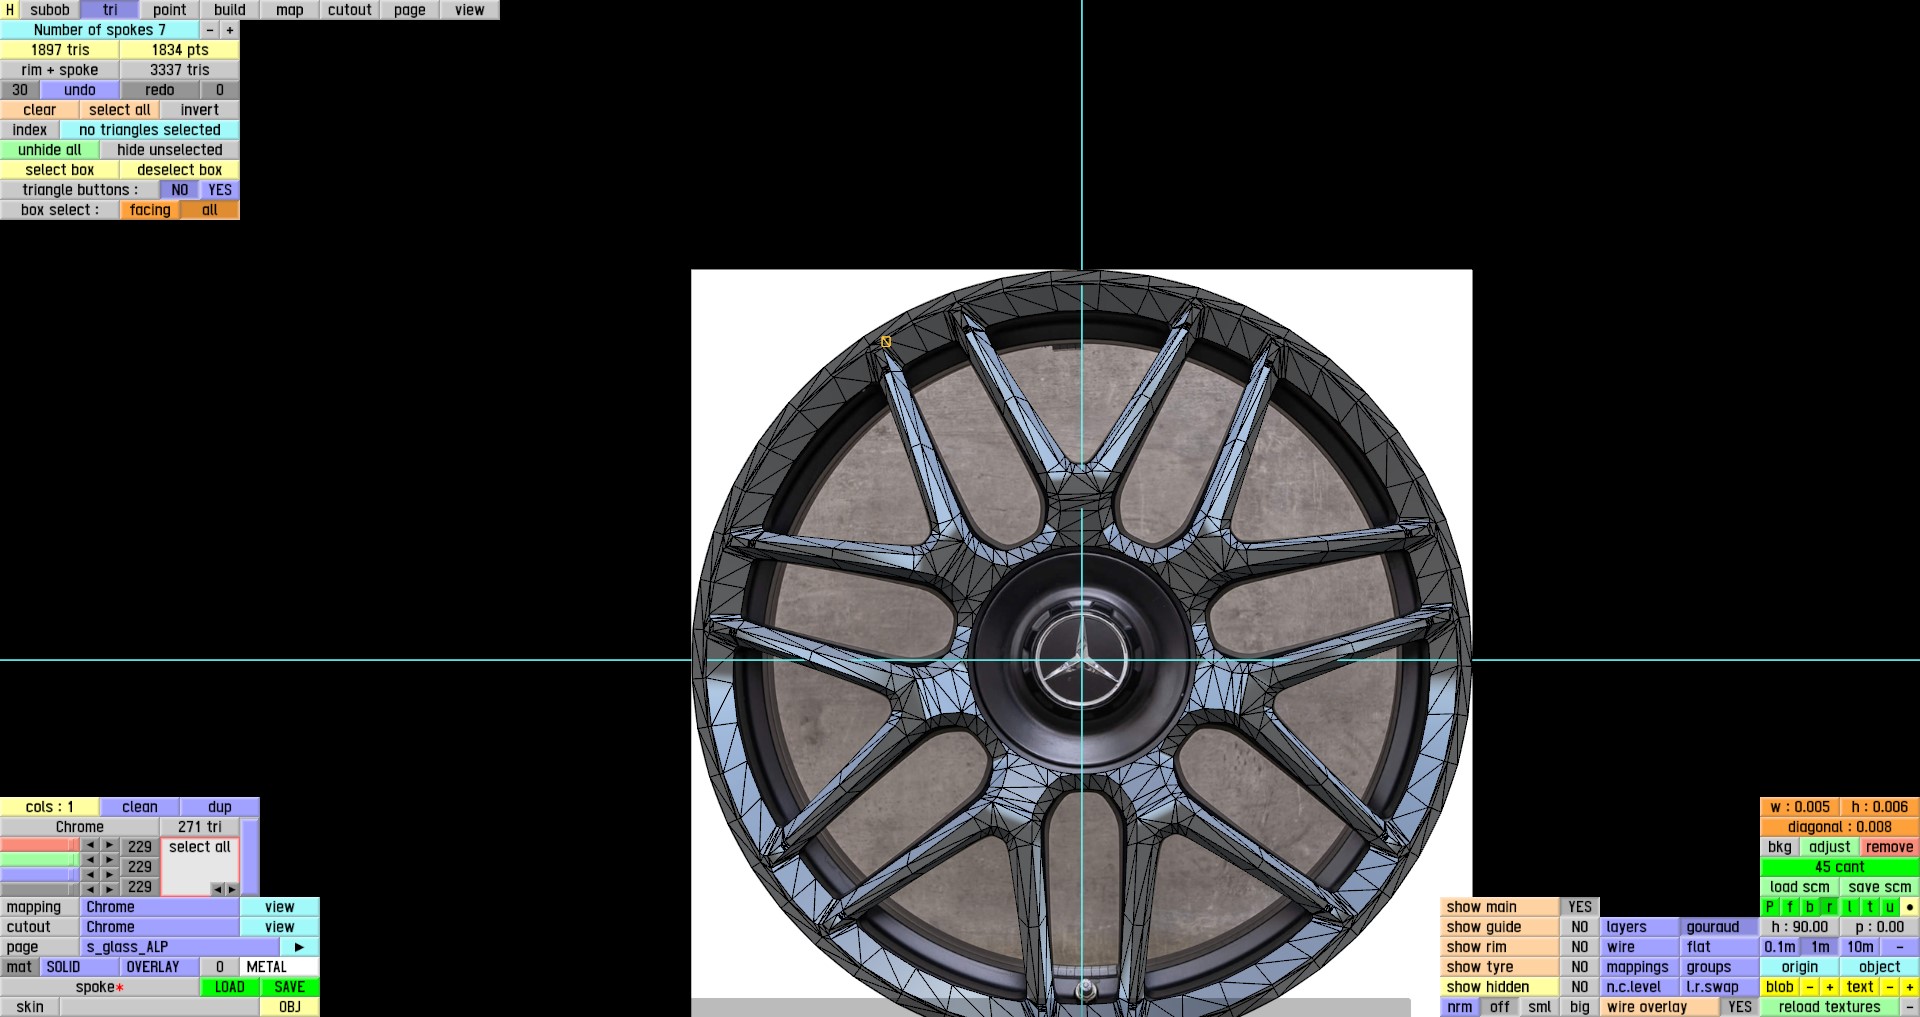Click the arrow next to s_glass_ALP page

pos(299,947)
